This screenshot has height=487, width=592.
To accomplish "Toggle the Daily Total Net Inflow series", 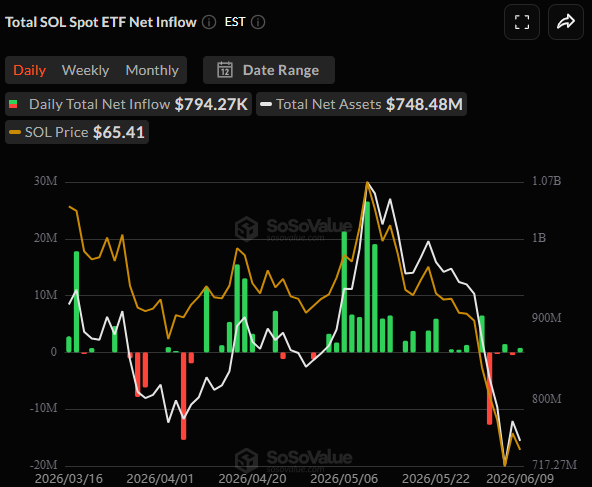I will (x=128, y=104).
